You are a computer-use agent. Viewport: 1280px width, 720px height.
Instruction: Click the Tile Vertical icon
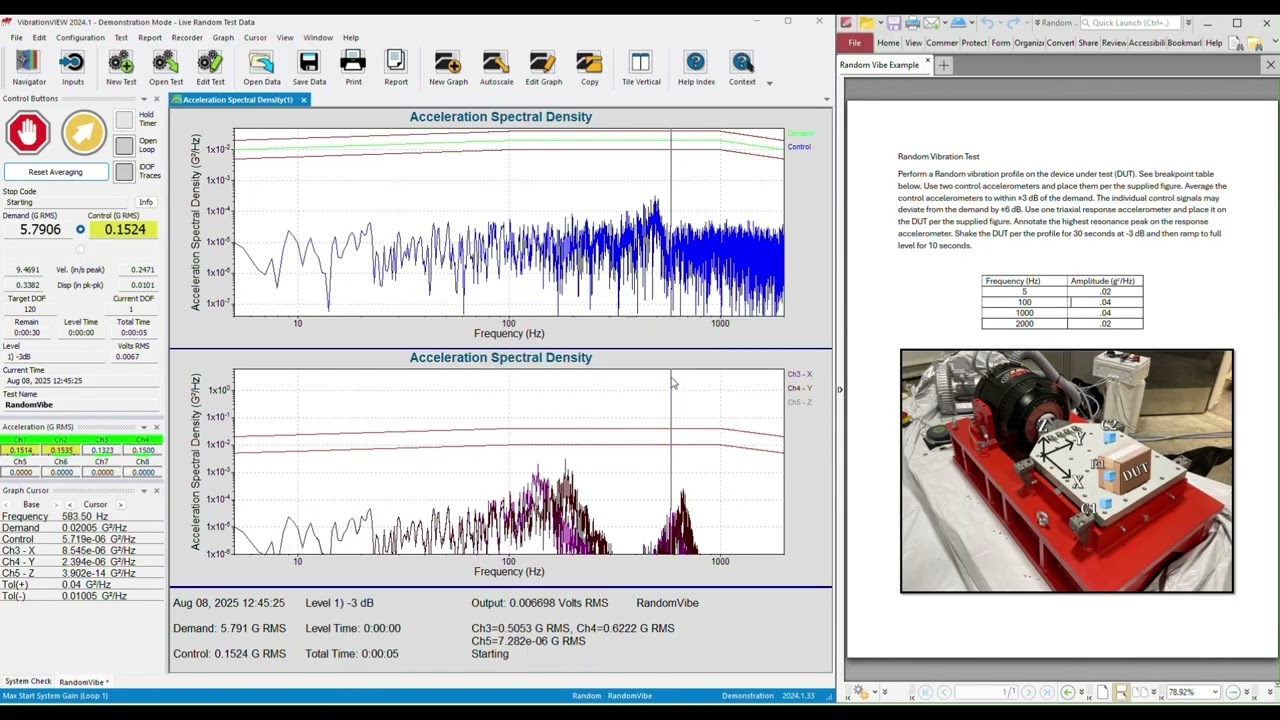tap(641, 62)
